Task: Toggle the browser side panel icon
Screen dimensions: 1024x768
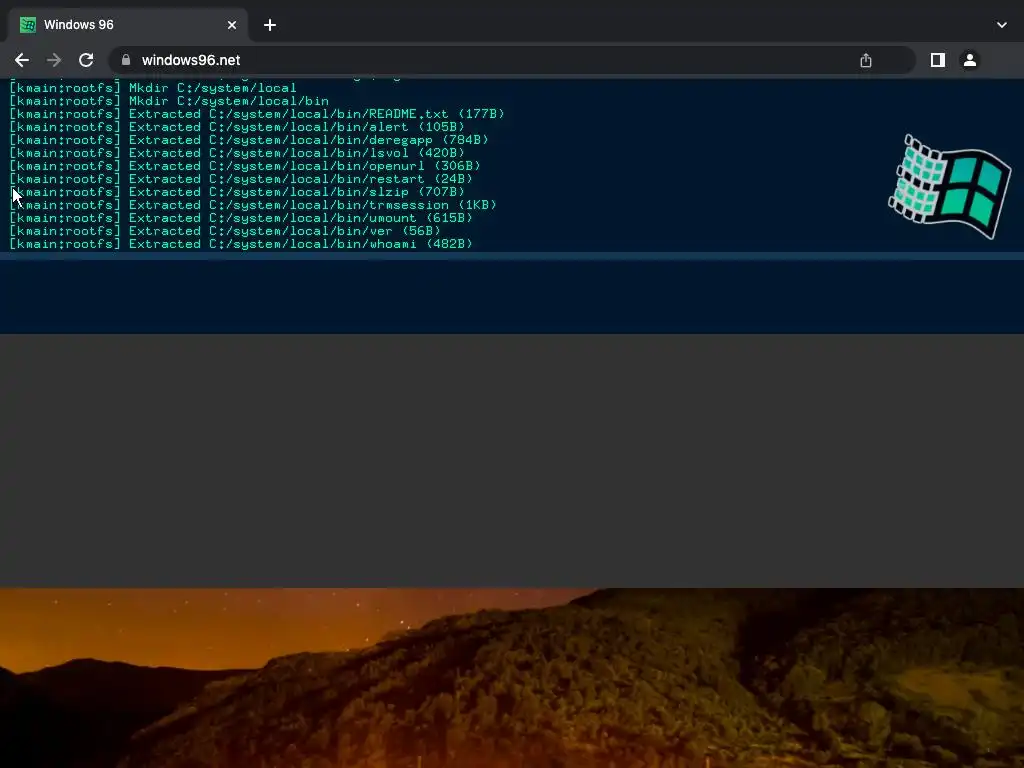Action: click(938, 60)
